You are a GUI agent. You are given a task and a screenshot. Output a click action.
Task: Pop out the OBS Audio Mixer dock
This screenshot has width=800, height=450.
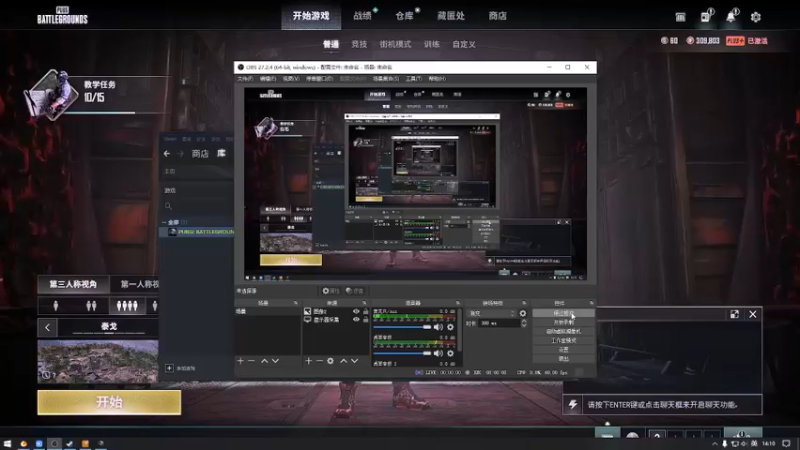click(x=458, y=303)
